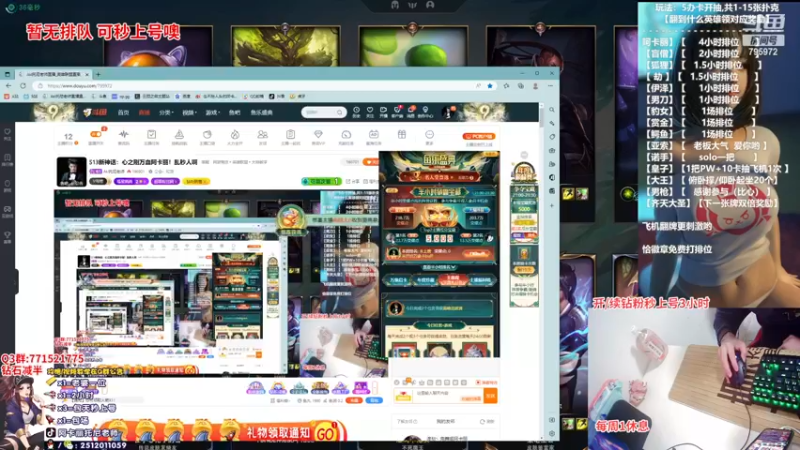
Task: Expand the gift bar side arrow
Action: coord(375,388)
